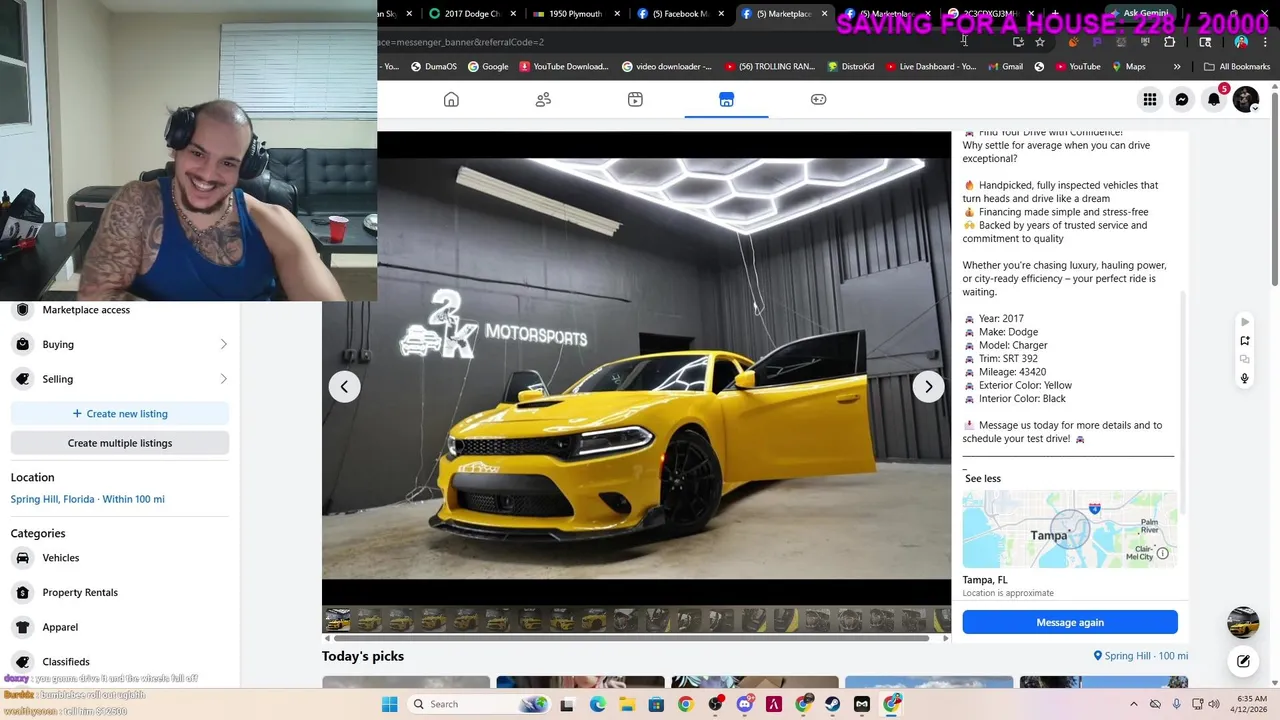Open the YouTube Download bookmark
The height and width of the screenshot is (720, 1280).
click(x=563, y=67)
